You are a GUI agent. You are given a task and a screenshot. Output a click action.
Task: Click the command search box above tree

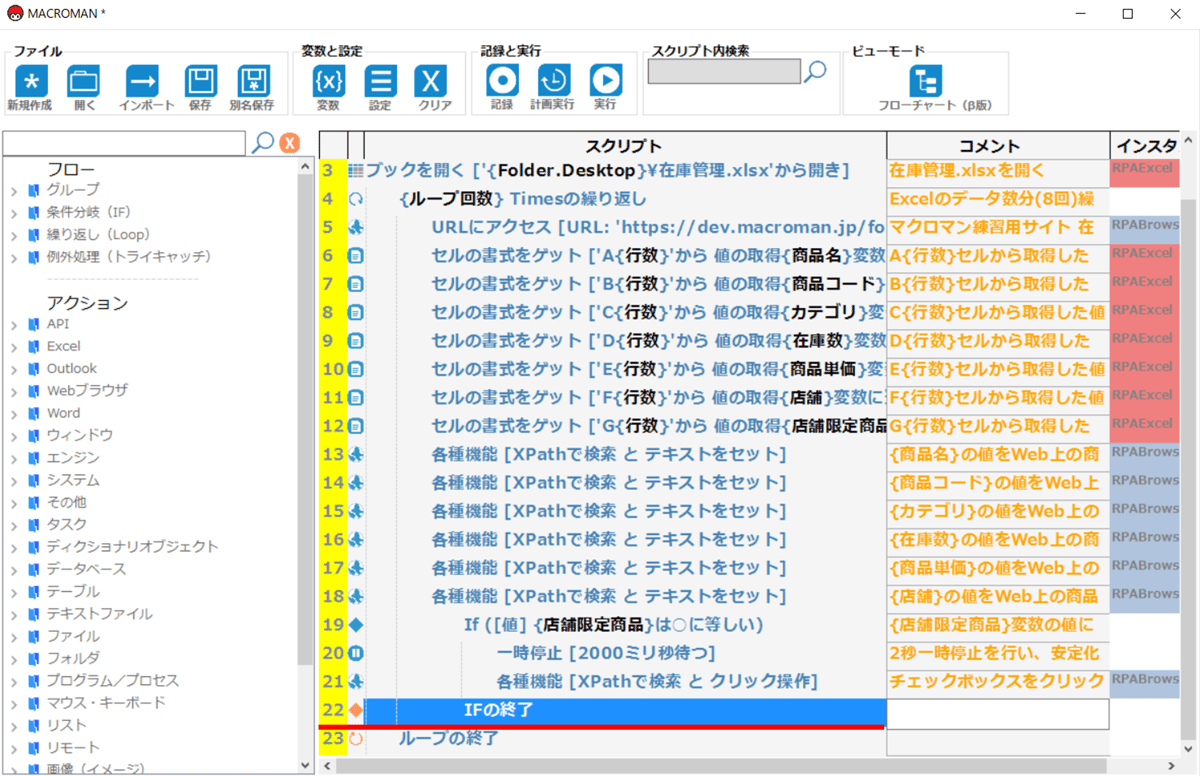[x=124, y=143]
